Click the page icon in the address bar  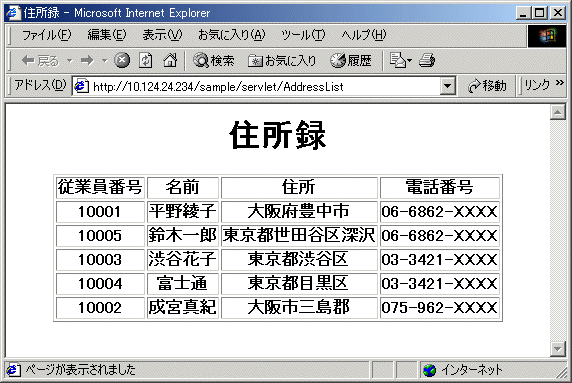tap(81, 86)
